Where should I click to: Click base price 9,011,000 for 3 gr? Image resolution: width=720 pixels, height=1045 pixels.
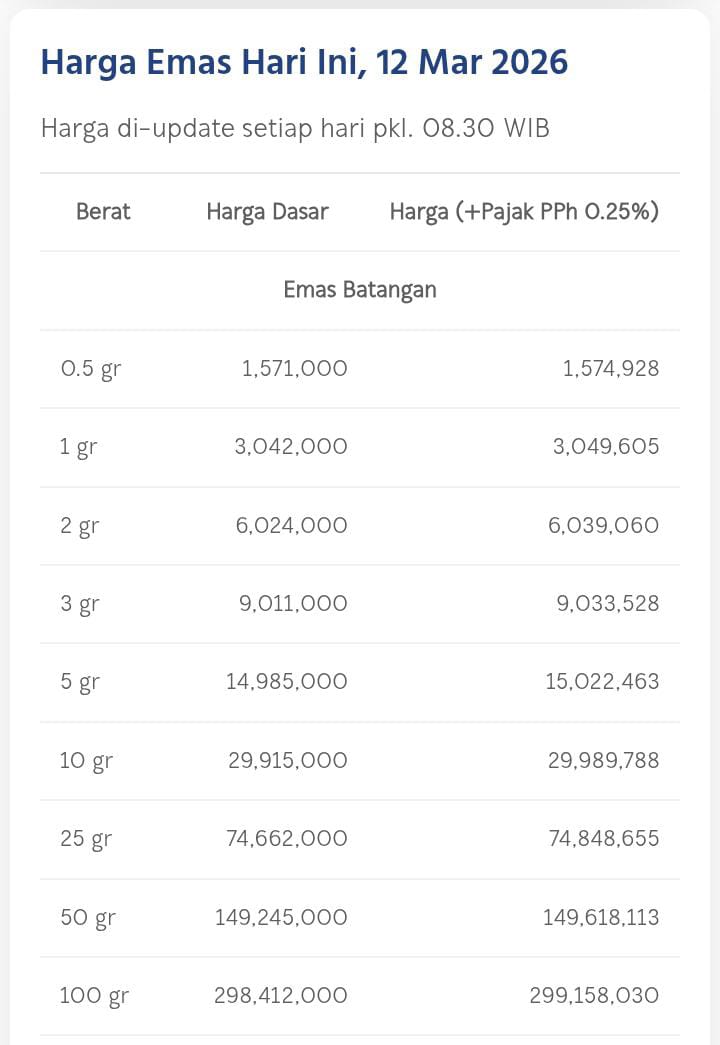(291, 603)
